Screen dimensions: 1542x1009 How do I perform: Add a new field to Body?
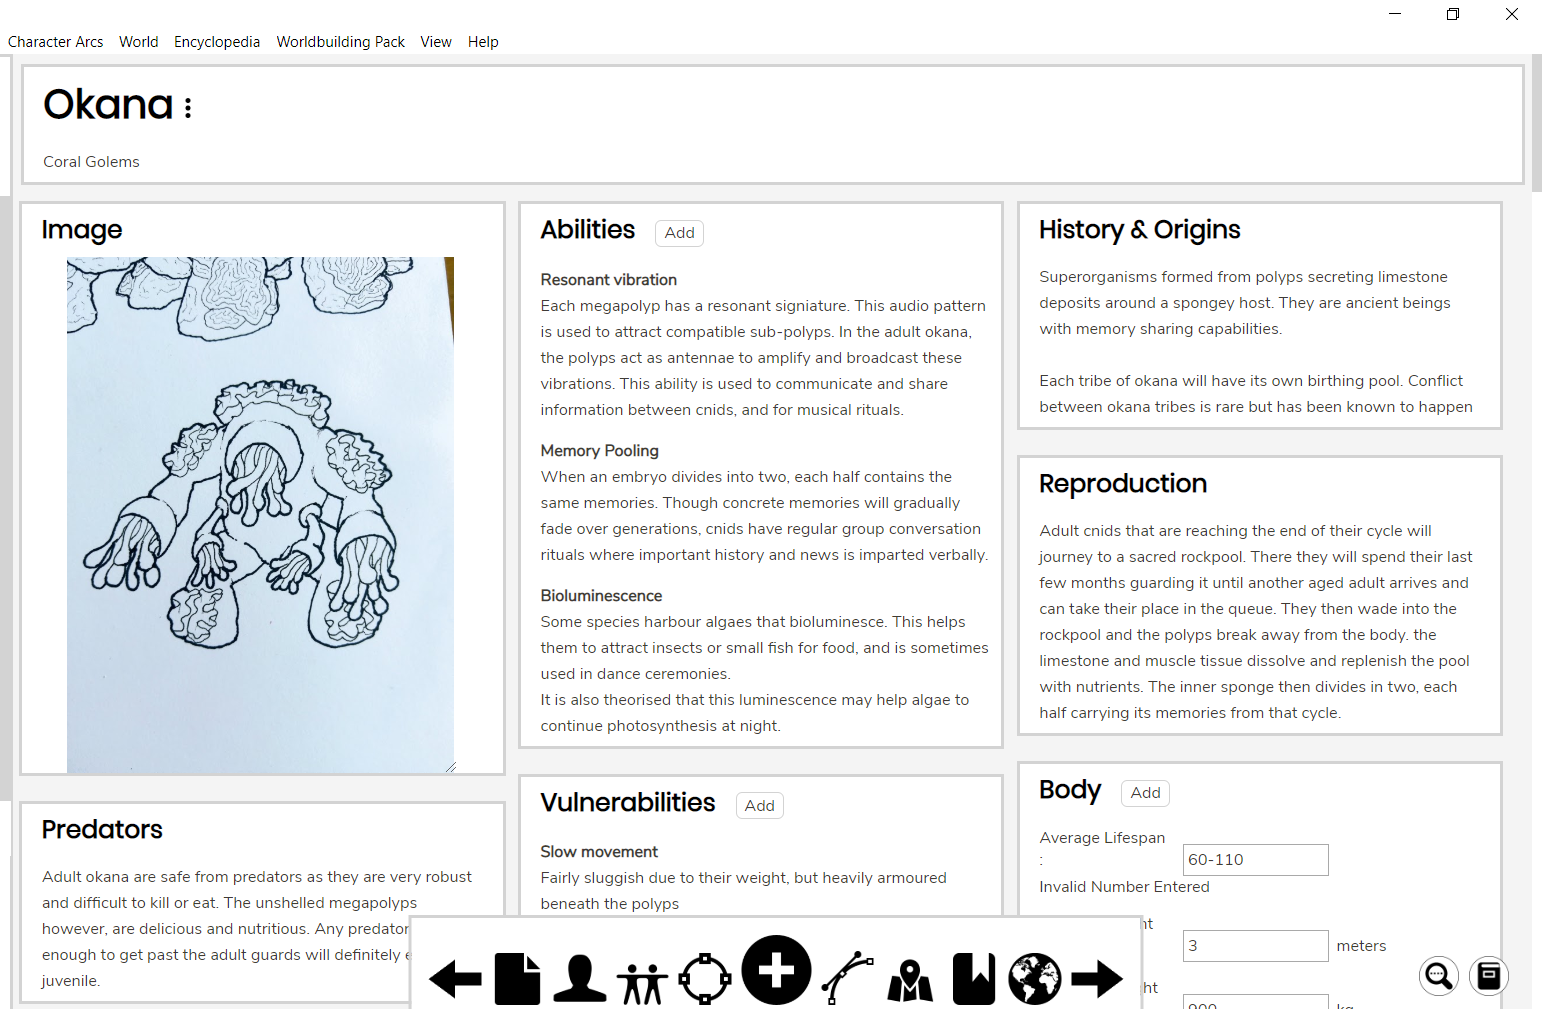click(1146, 793)
